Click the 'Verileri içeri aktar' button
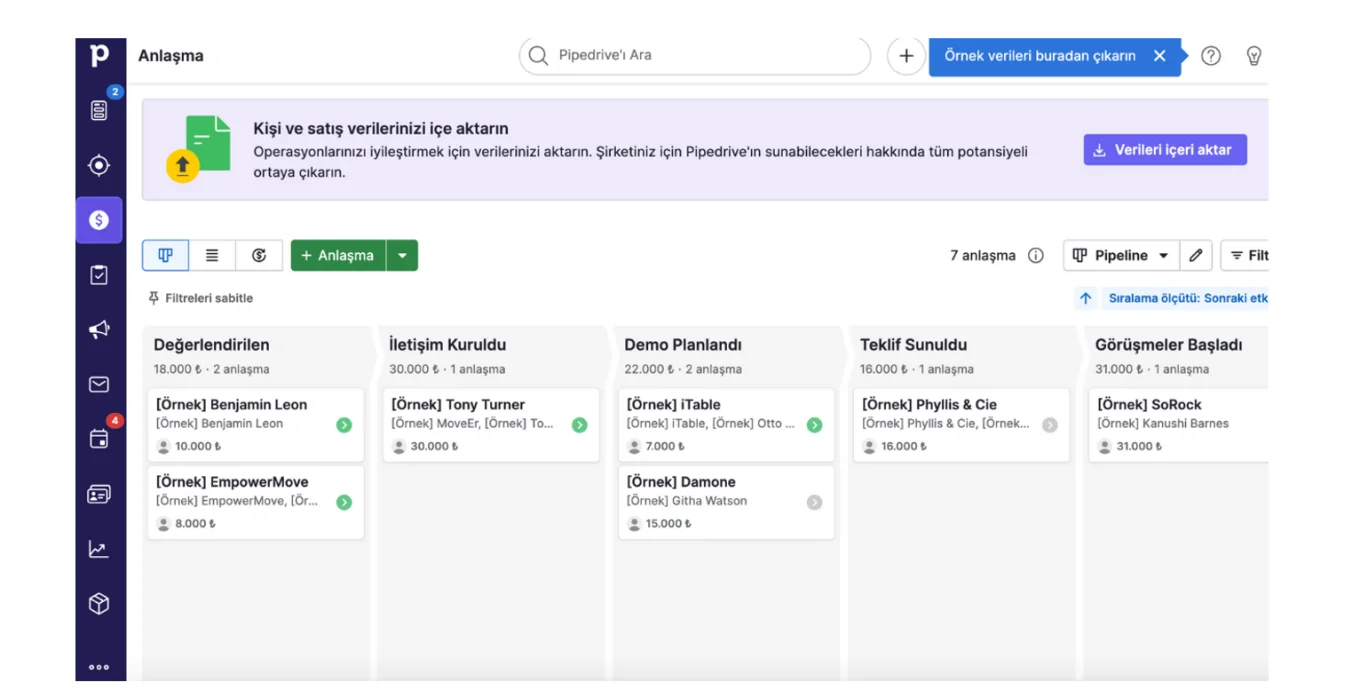 click(x=1165, y=150)
